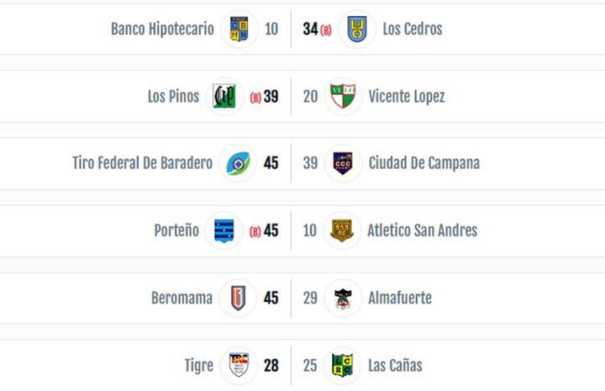Click the Los Cedros club crest
Screen dimensions: 605x391
click(x=357, y=29)
